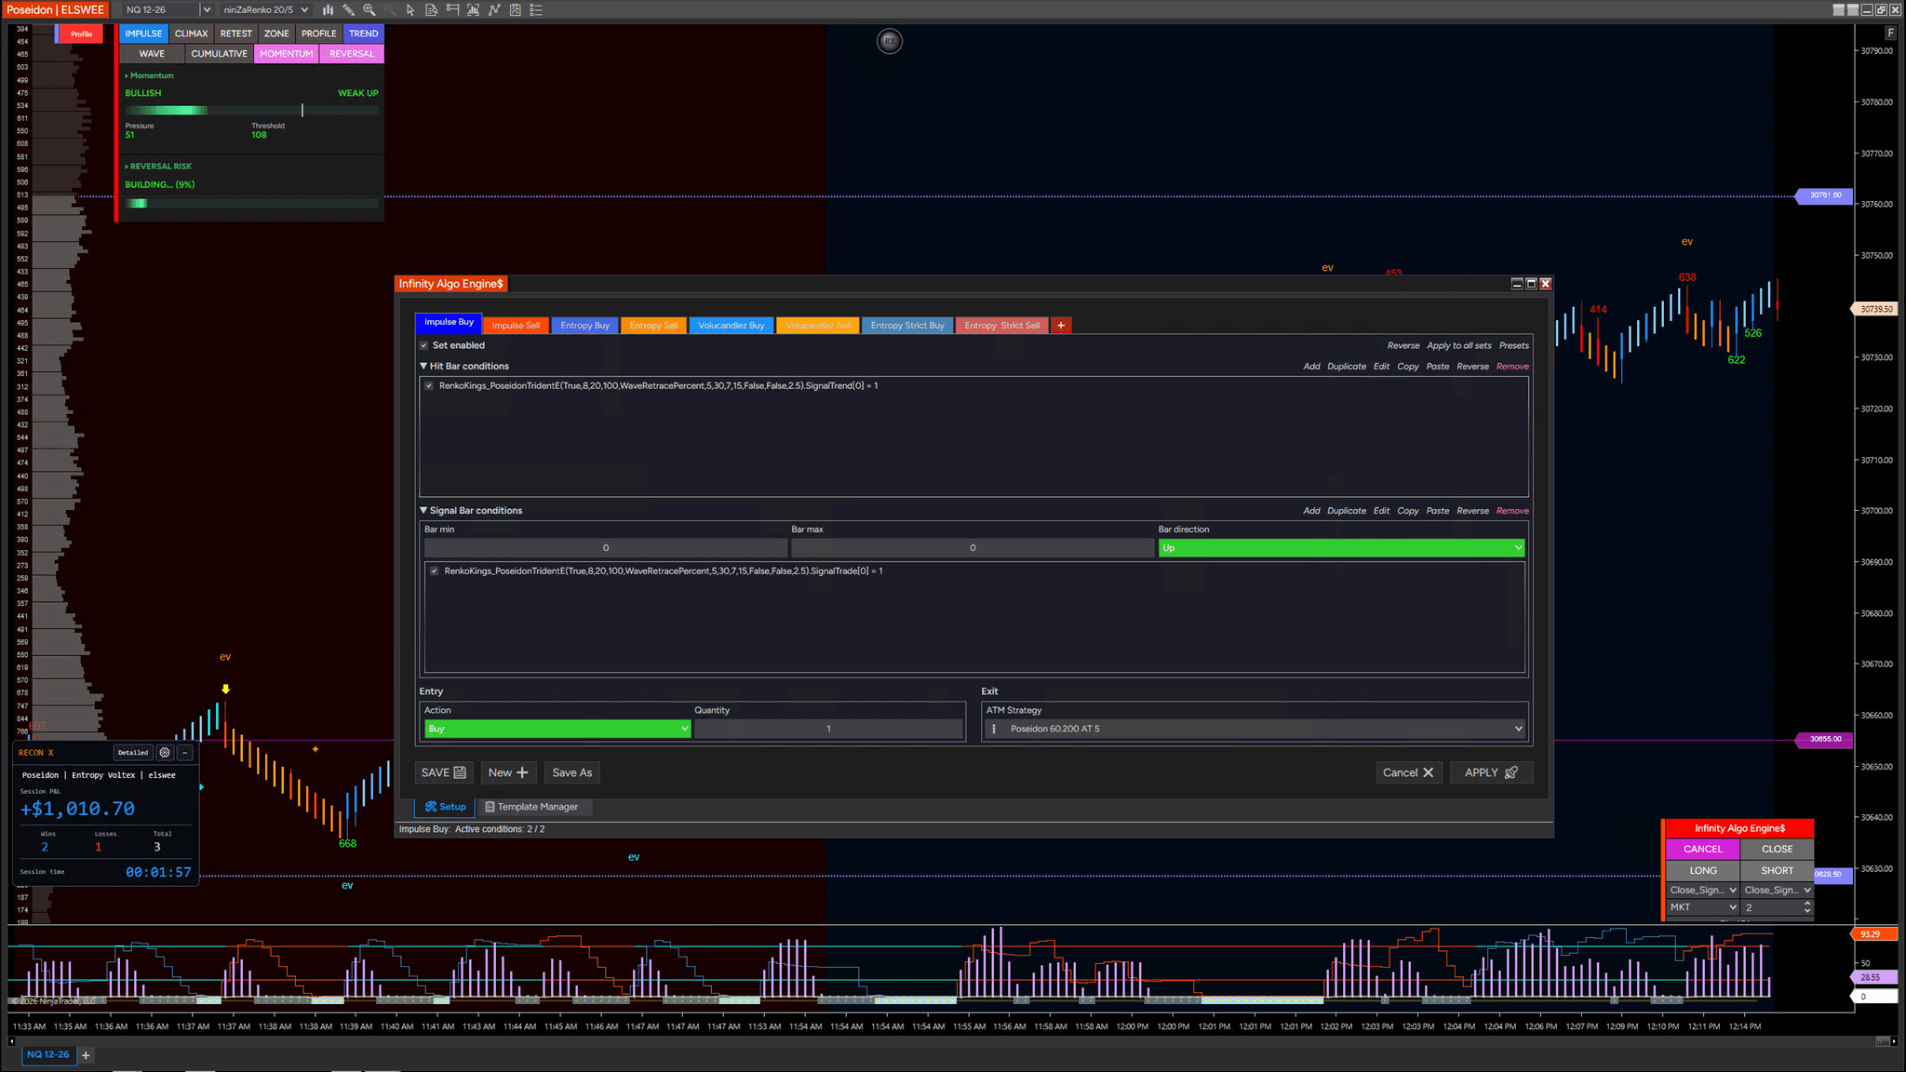Click the list menu toolbar icon
The height and width of the screenshot is (1072, 1906).
click(x=536, y=10)
